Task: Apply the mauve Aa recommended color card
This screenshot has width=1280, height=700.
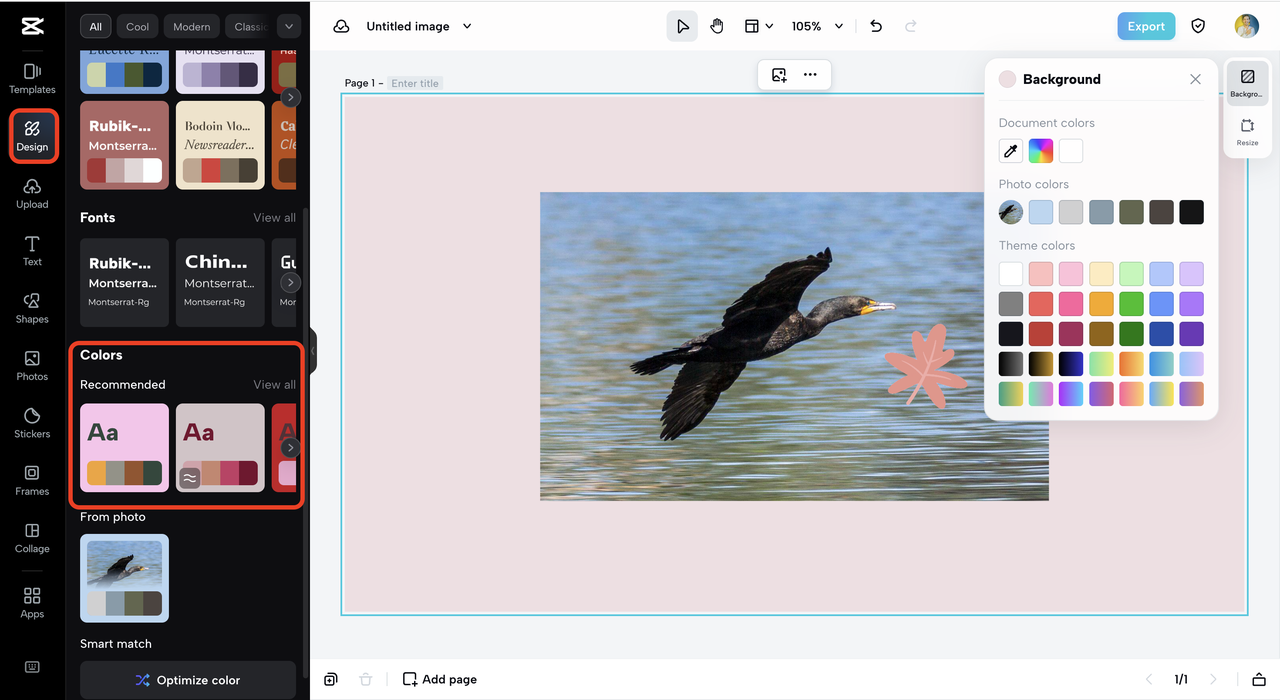Action: [220, 447]
